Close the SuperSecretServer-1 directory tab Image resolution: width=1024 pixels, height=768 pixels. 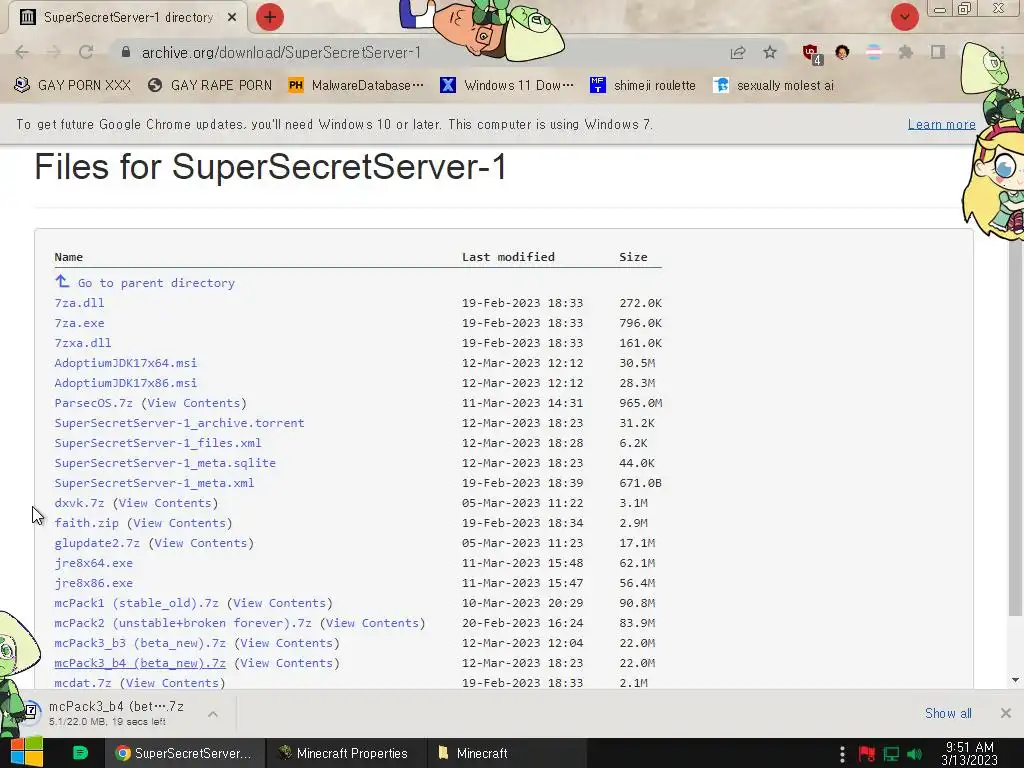(x=232, y=18)
